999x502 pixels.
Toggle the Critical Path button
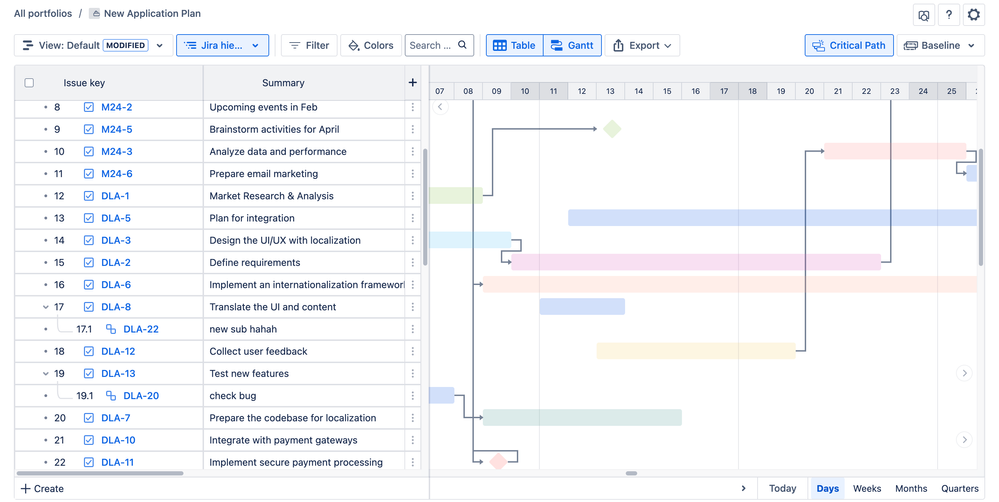[x=849, y=45]
